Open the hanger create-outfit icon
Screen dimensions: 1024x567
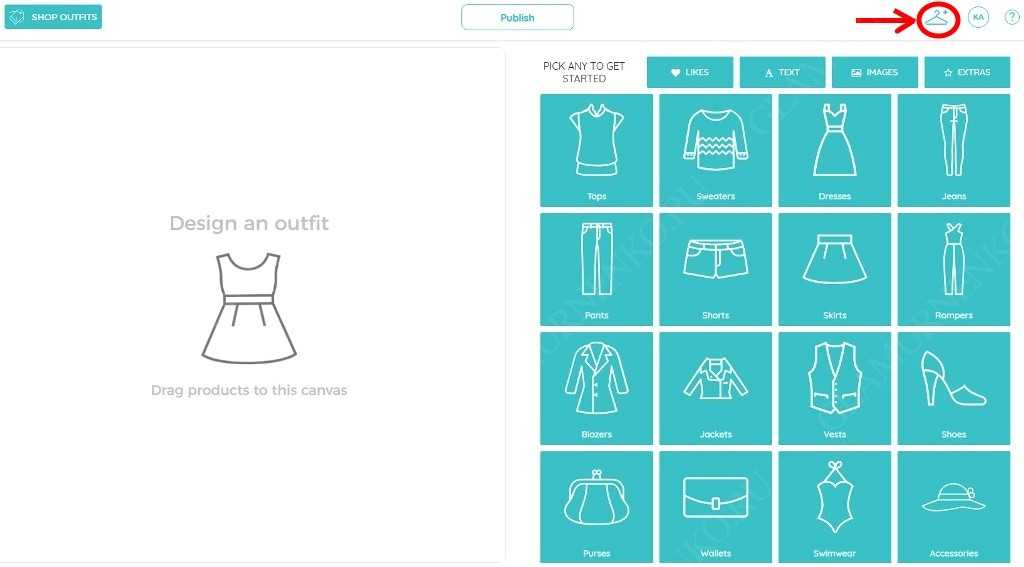(x=936, y=18)
